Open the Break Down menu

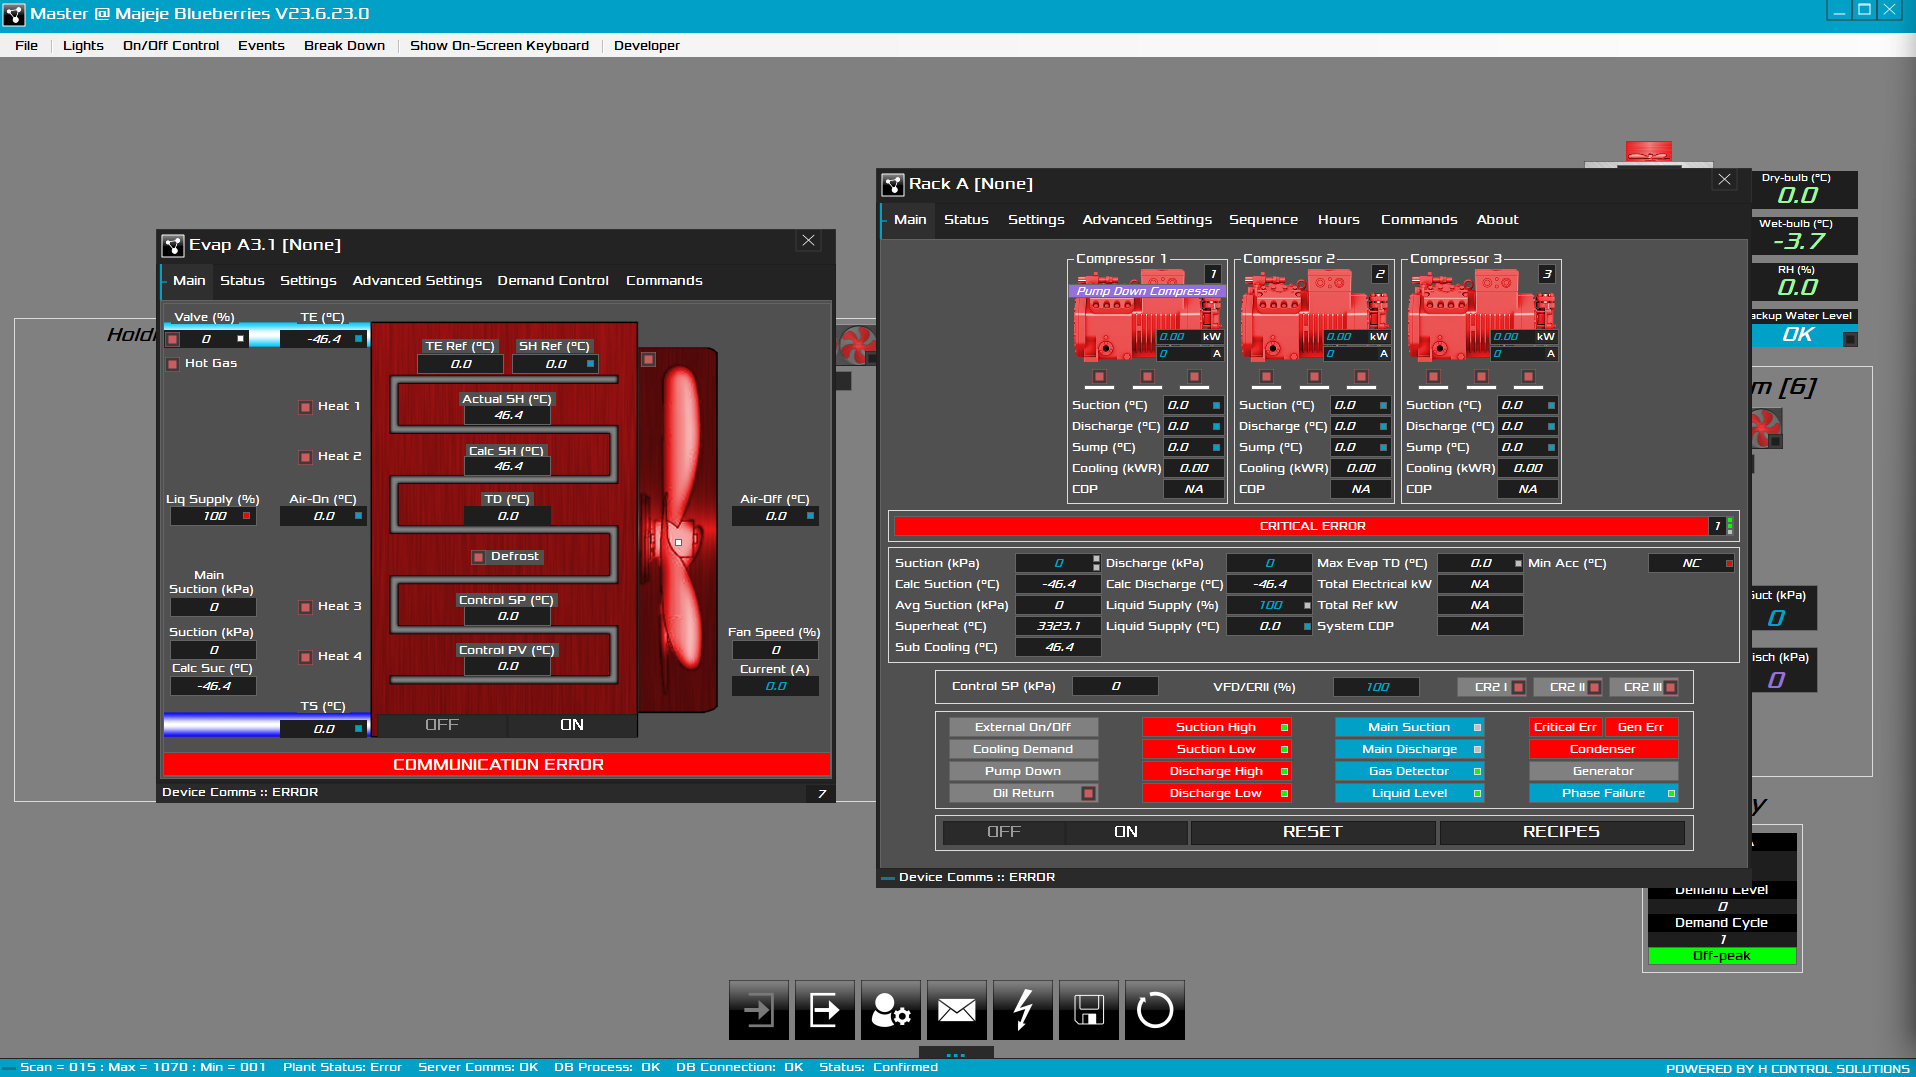[344, 46]
